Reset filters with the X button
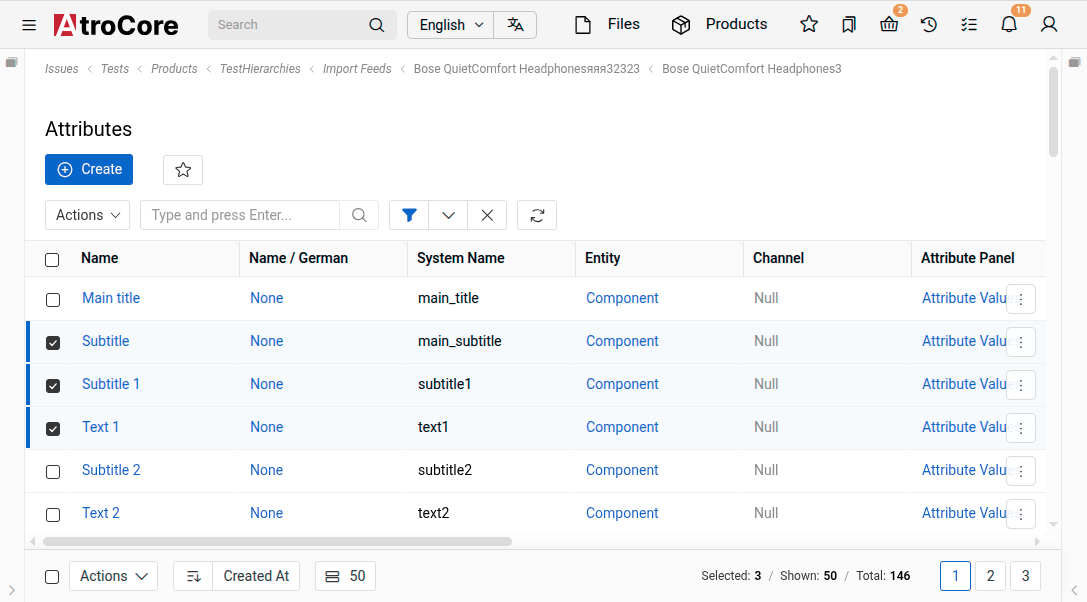The width and height of the screenshot is (1087, 602). point(487,215)
